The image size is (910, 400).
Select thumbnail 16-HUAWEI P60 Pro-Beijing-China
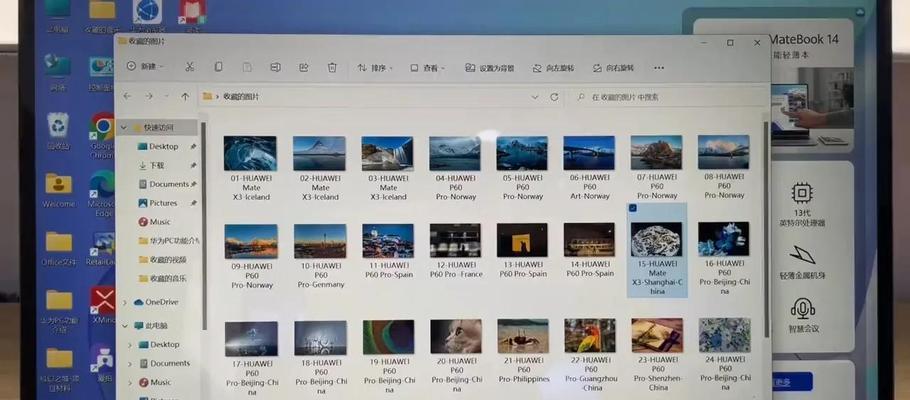click(724, 239)
